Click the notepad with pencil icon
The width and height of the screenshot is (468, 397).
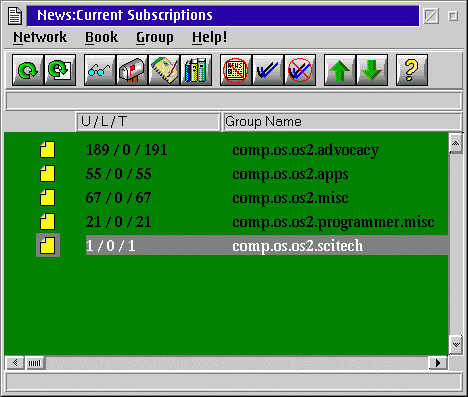pos(164,70)
